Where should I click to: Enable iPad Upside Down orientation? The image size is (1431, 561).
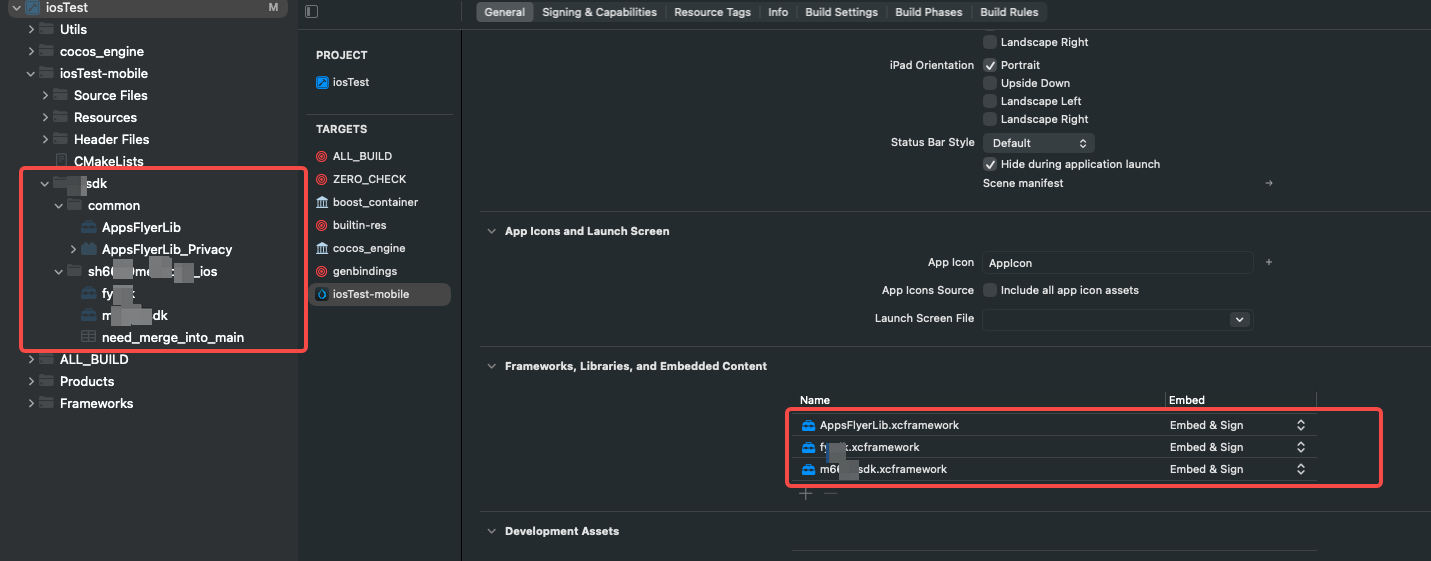point(990,83)
